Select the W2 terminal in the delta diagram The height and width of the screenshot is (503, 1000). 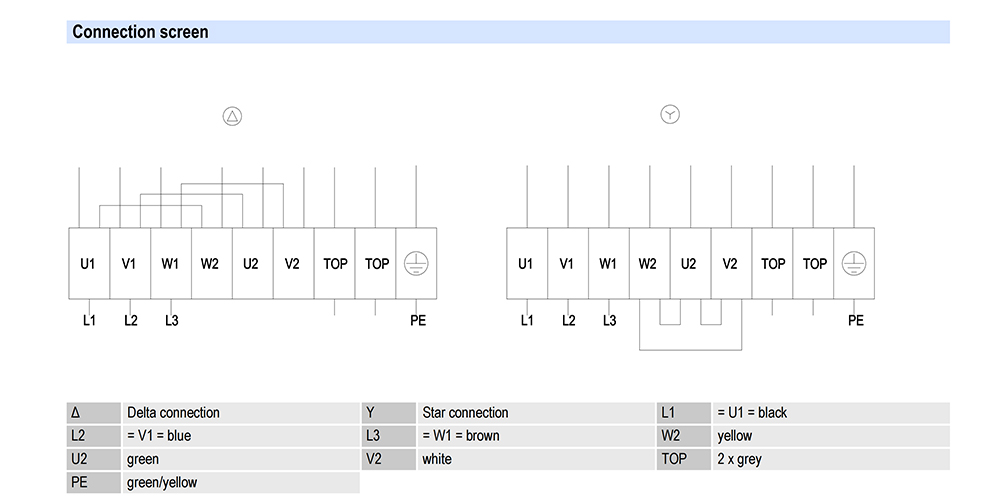pos(210,264)
